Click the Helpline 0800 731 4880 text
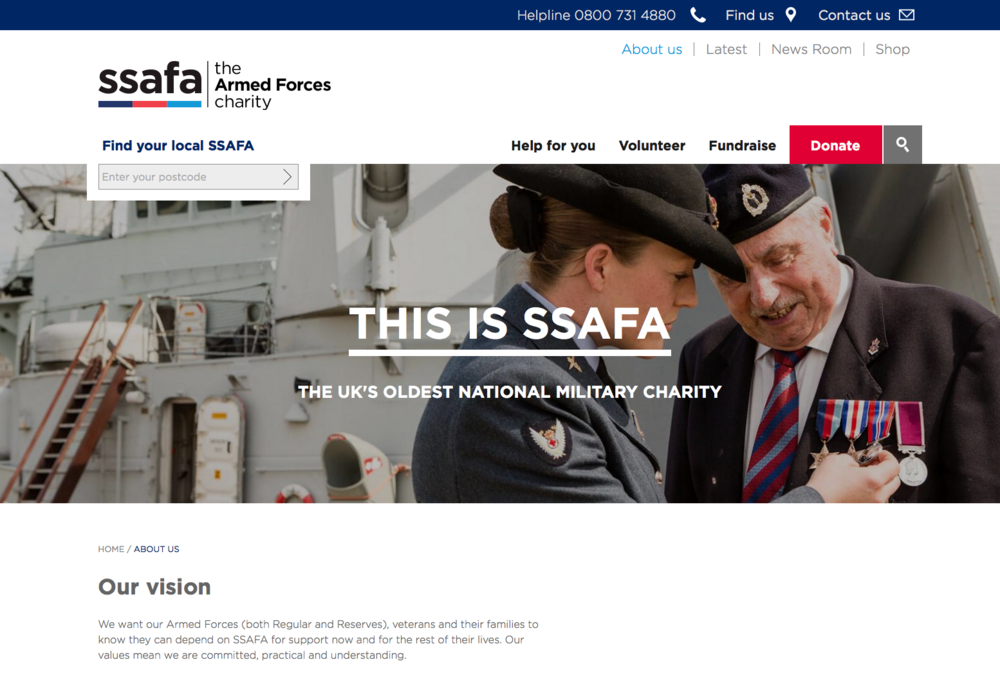This screenshot has width=1000, height=689. coord(596,15)
